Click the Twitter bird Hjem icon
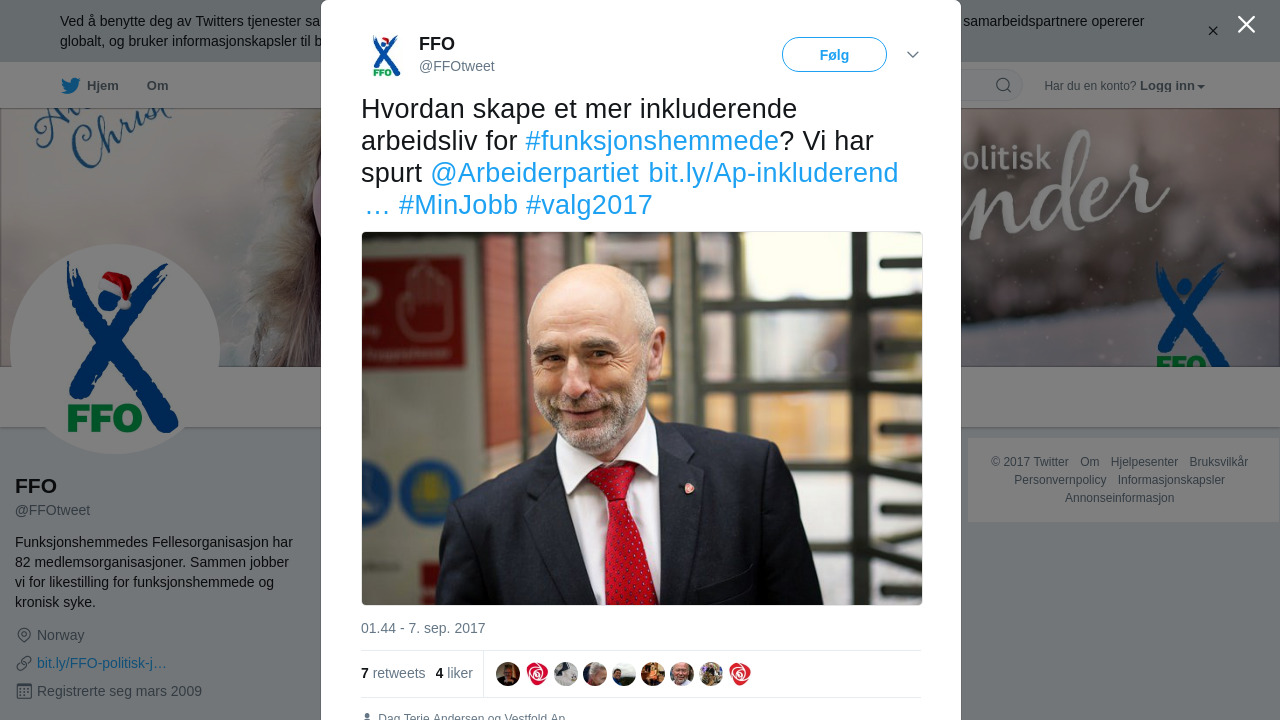This screenshot has width=1280, height=720. coord(70,86)
